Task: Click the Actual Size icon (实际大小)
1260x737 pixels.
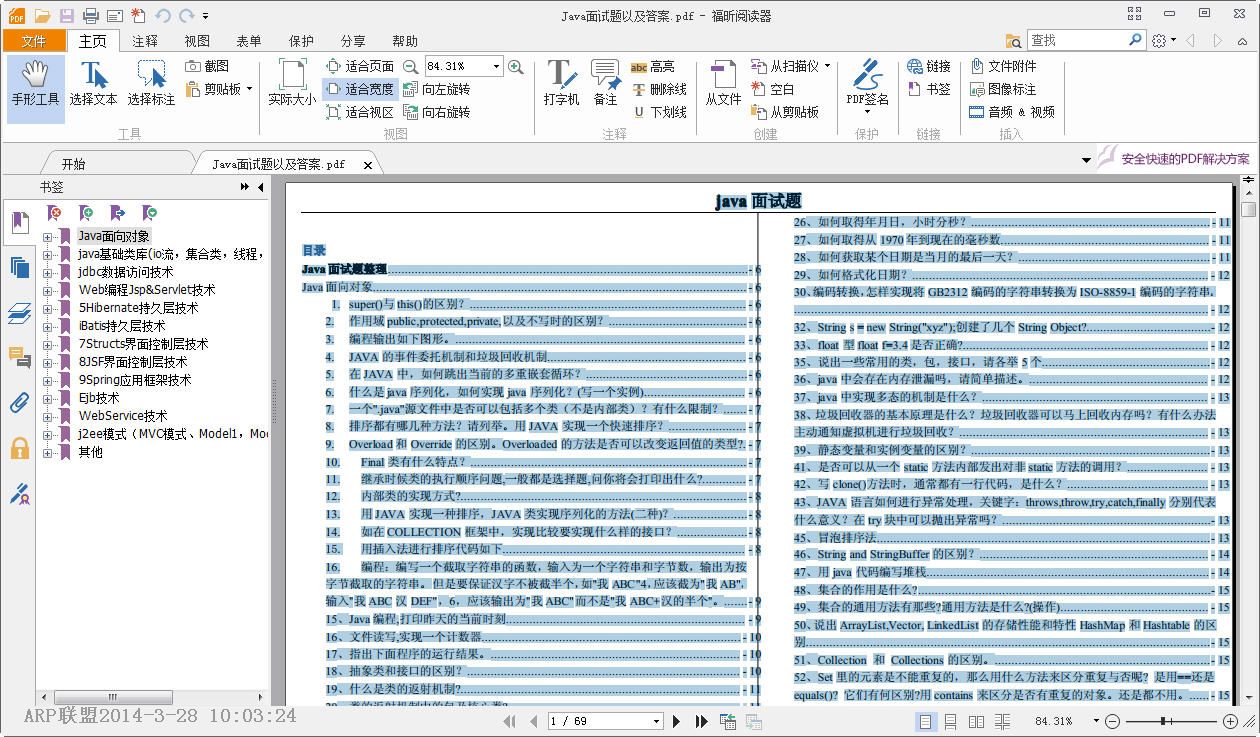Action: coord(292,84)
